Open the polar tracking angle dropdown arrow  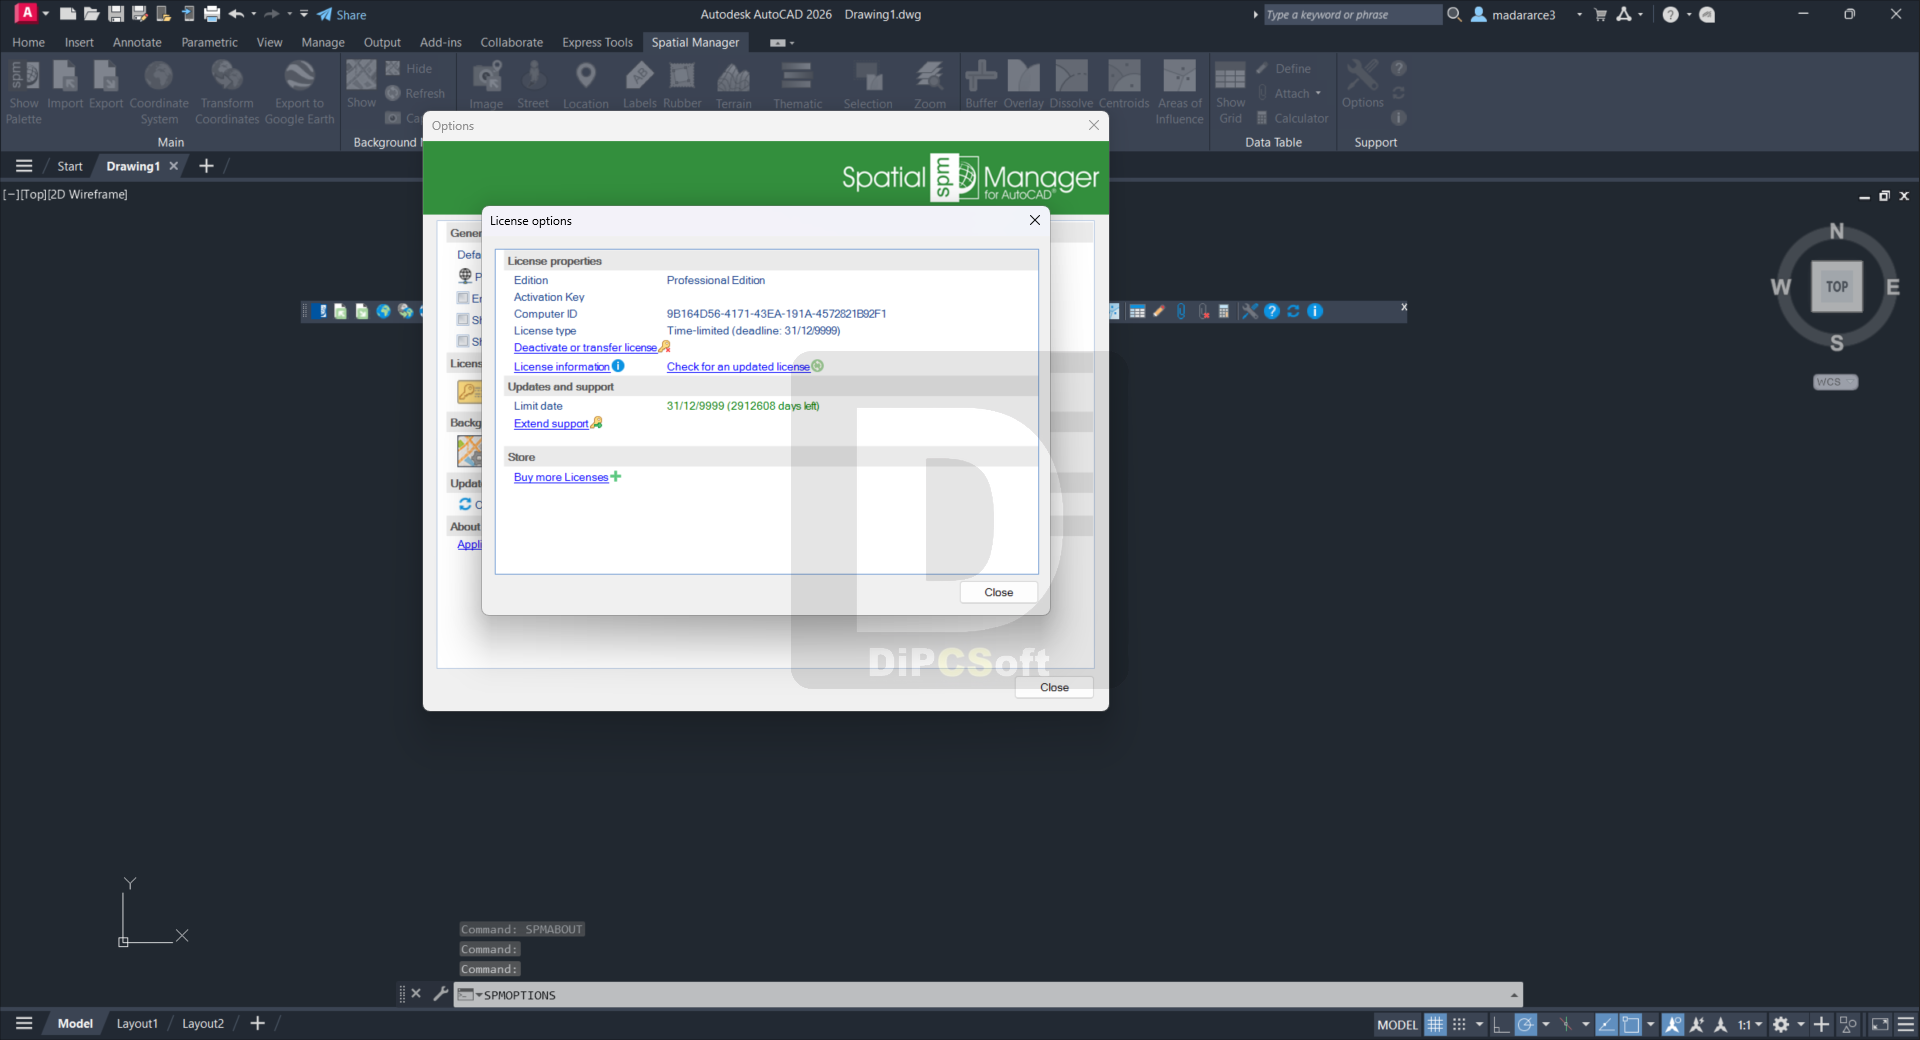(1546, 1024)
